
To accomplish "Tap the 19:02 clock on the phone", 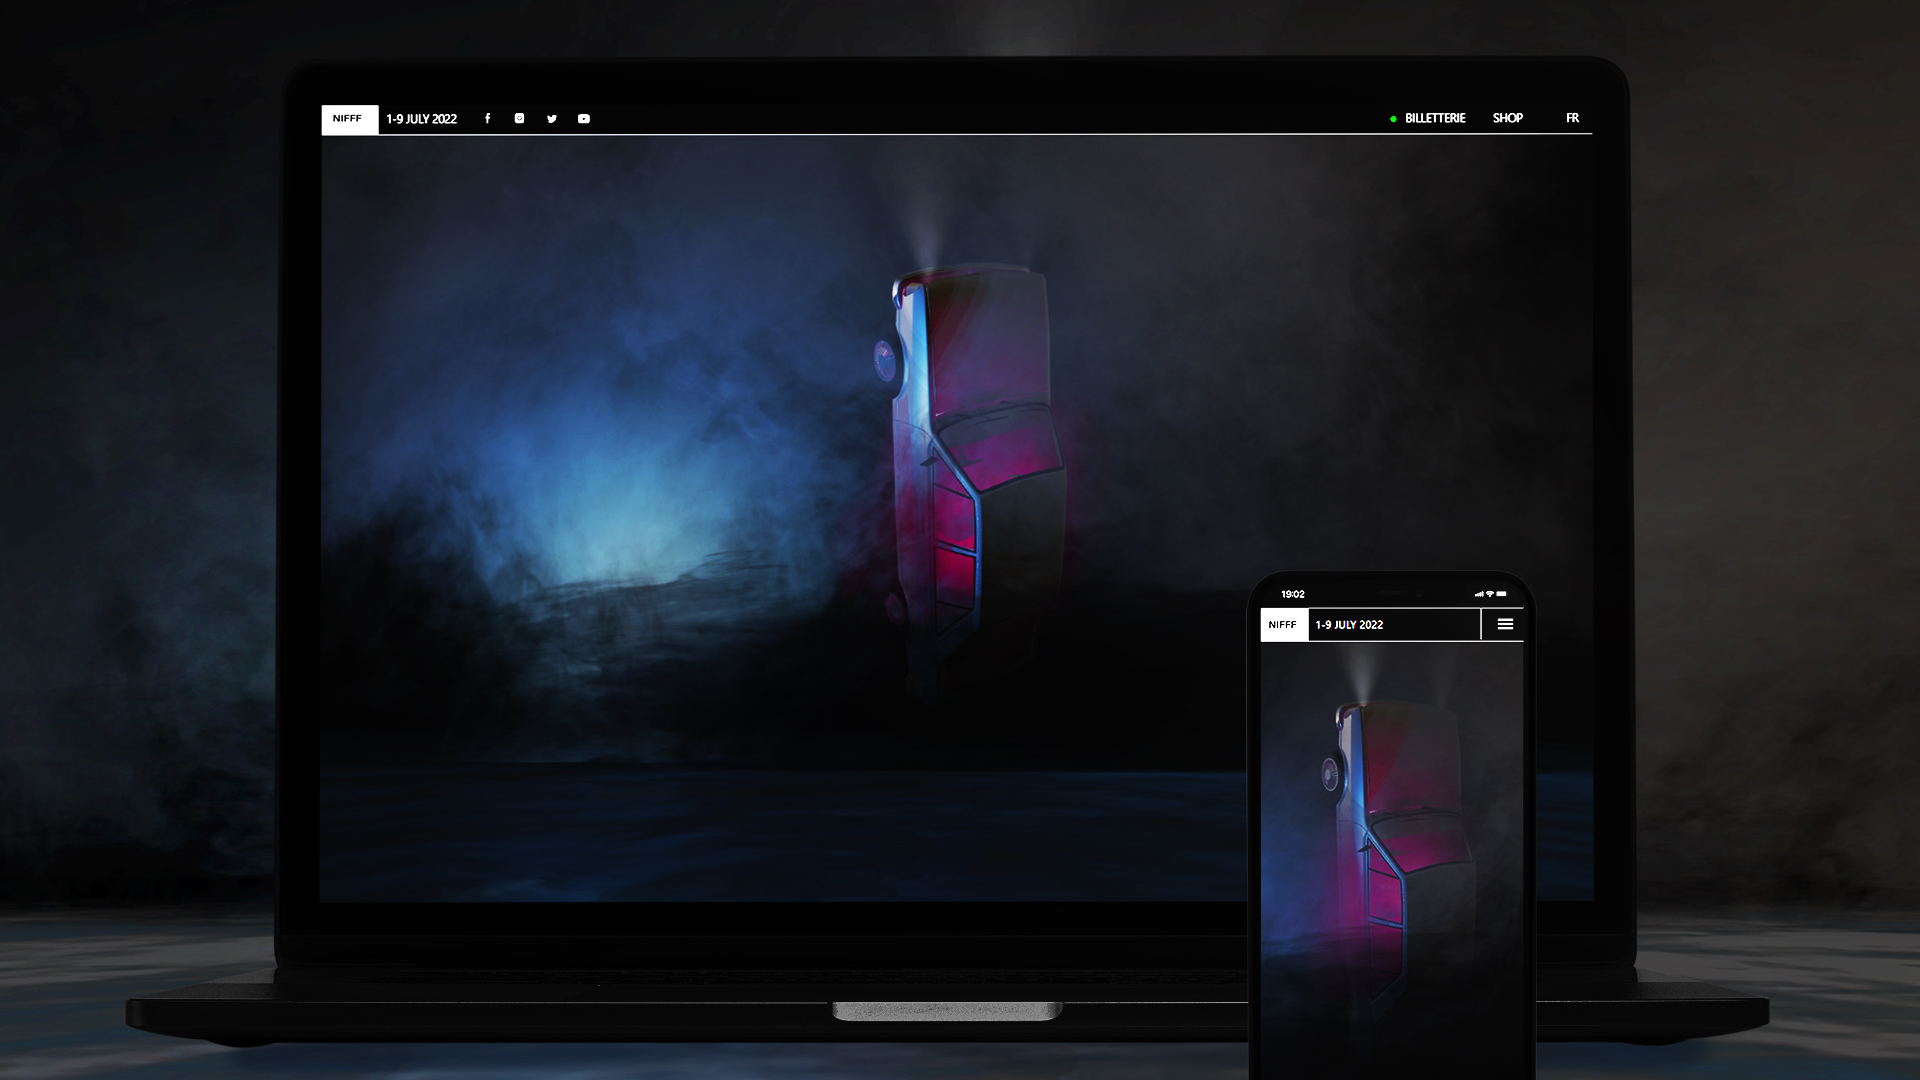I will [x=1293, y=594].
